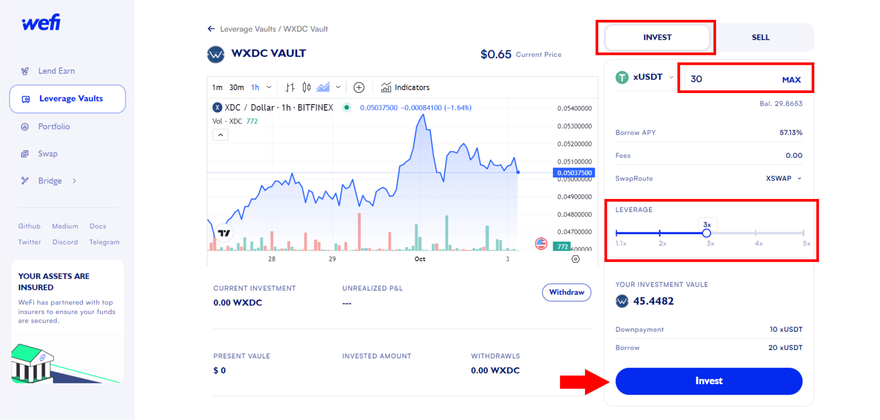Click the compare/add symbol plus icon
The width and height of the screenshot is (880, 420).
(359, 88)
